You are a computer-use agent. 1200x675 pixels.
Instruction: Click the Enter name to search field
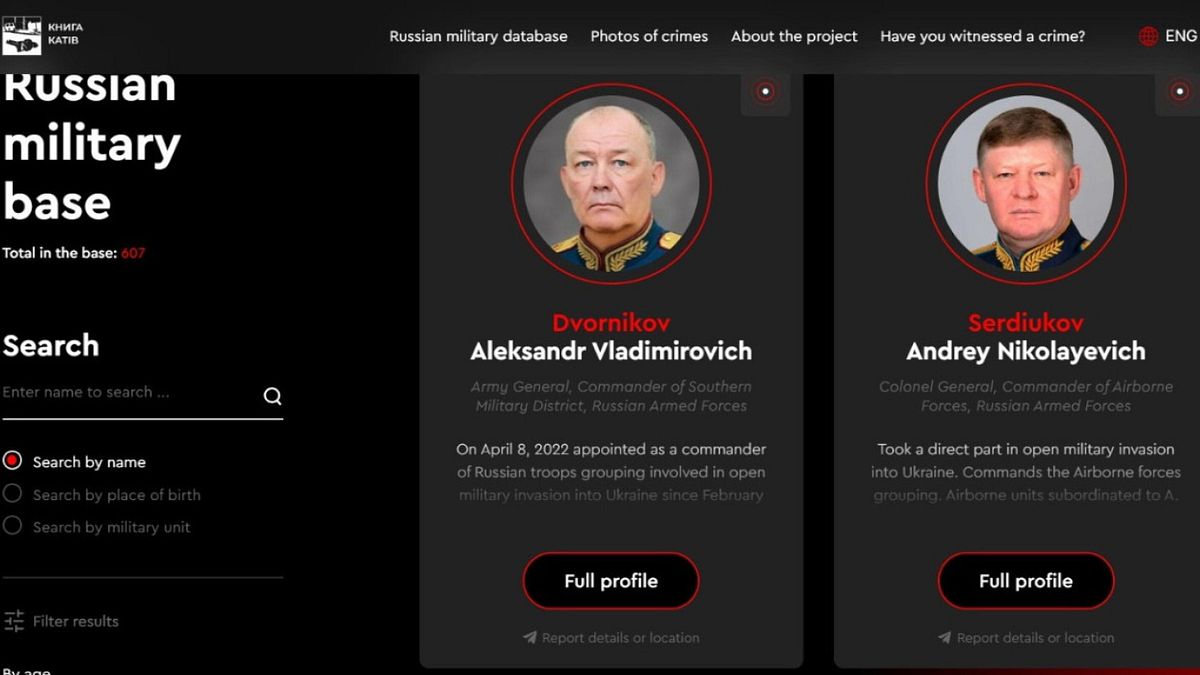tap(130, 393)
